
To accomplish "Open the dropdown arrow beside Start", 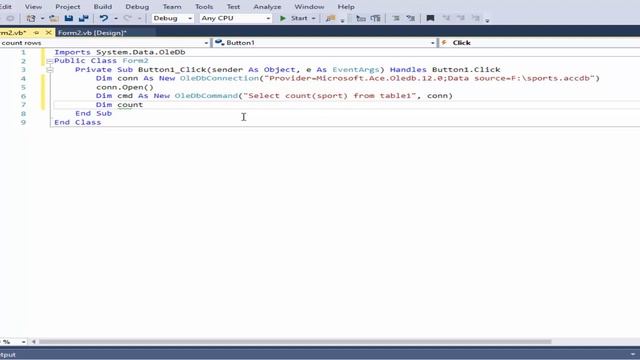I will [x=313, y=18].
